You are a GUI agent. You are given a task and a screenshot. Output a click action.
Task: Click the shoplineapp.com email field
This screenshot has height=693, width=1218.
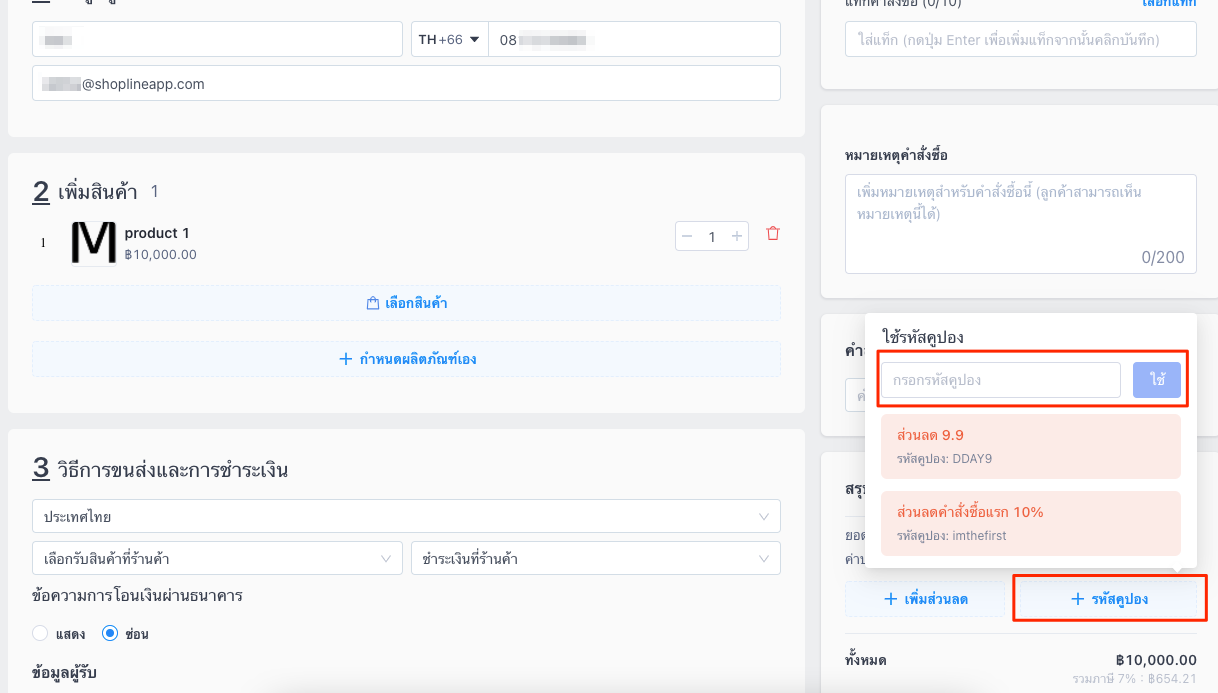click(x=406, y=84)
